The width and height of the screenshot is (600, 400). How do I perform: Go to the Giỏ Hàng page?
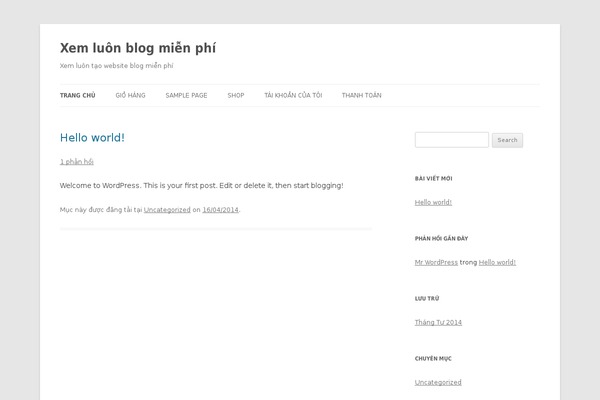[x=130, y=95]
